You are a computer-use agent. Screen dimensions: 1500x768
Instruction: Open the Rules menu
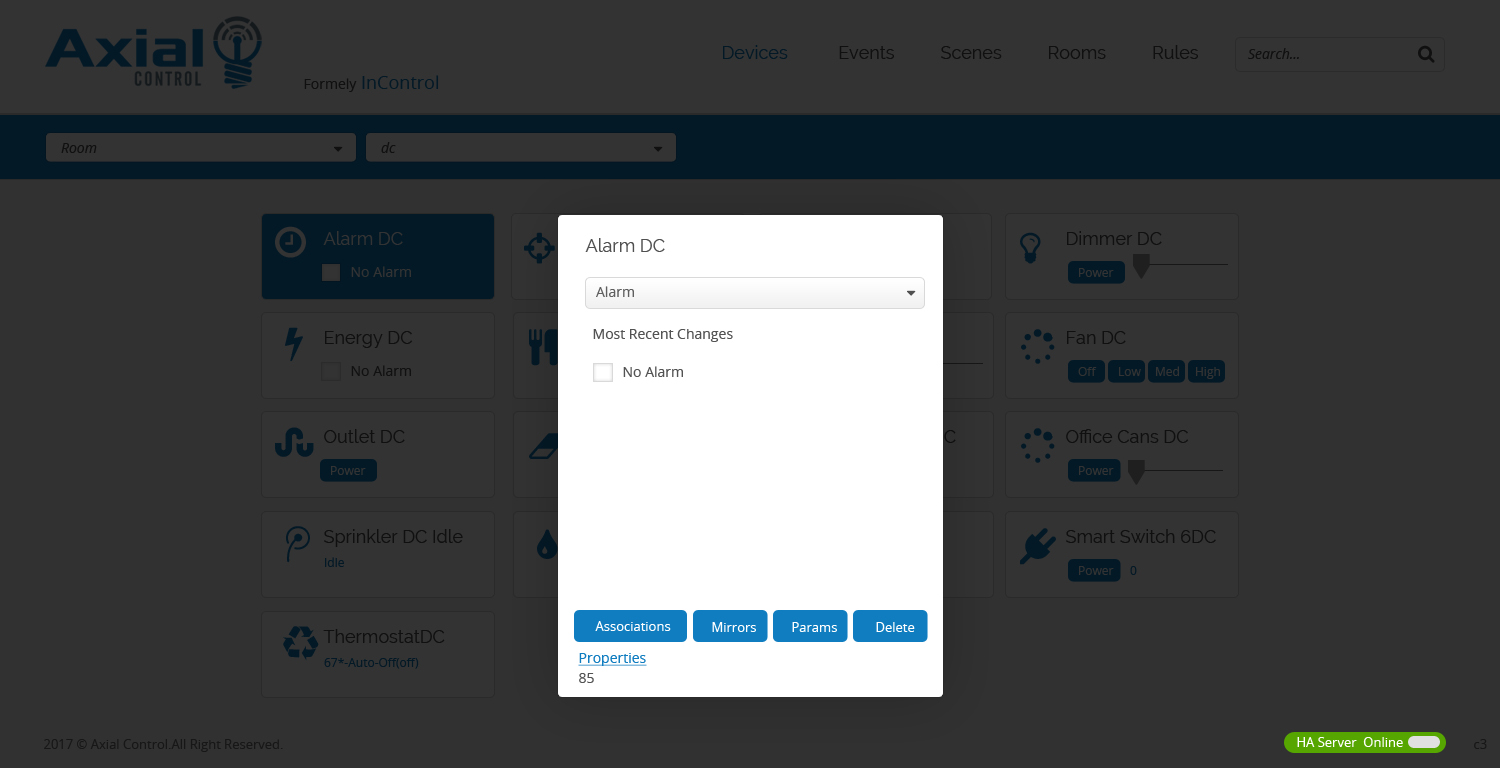[1175, 53]
